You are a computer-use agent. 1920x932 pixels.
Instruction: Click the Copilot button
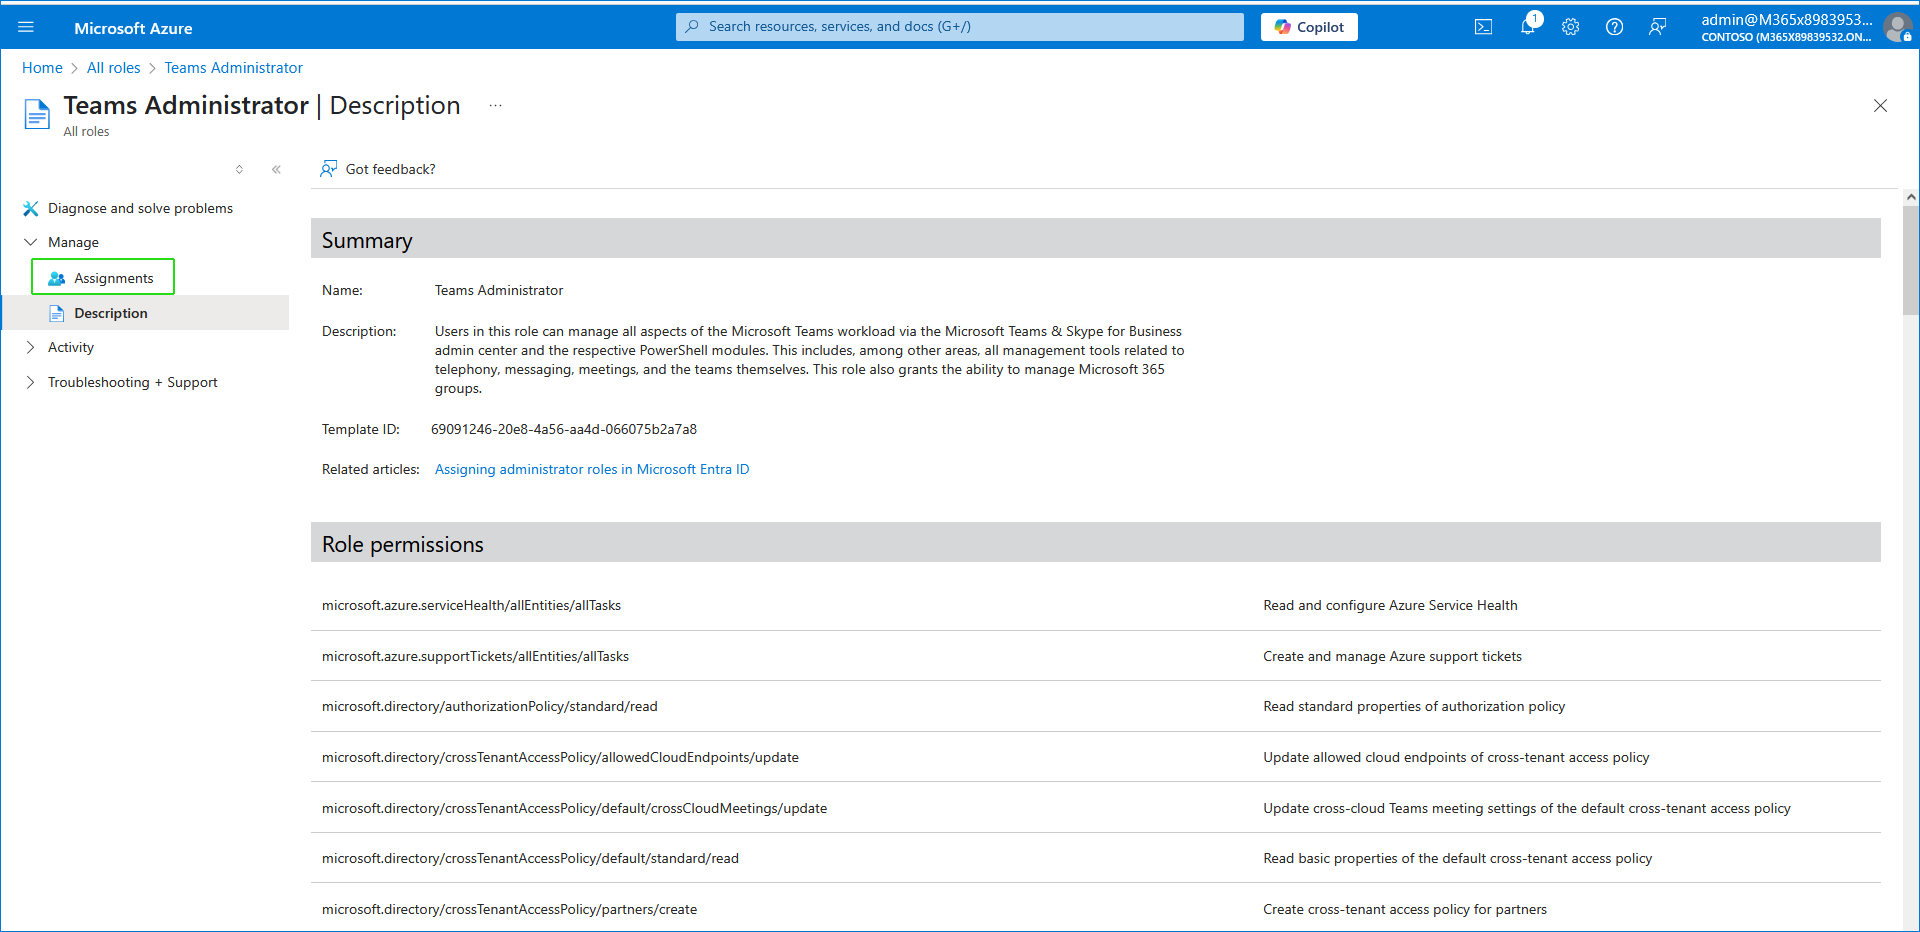click(x=1308, y=27)
